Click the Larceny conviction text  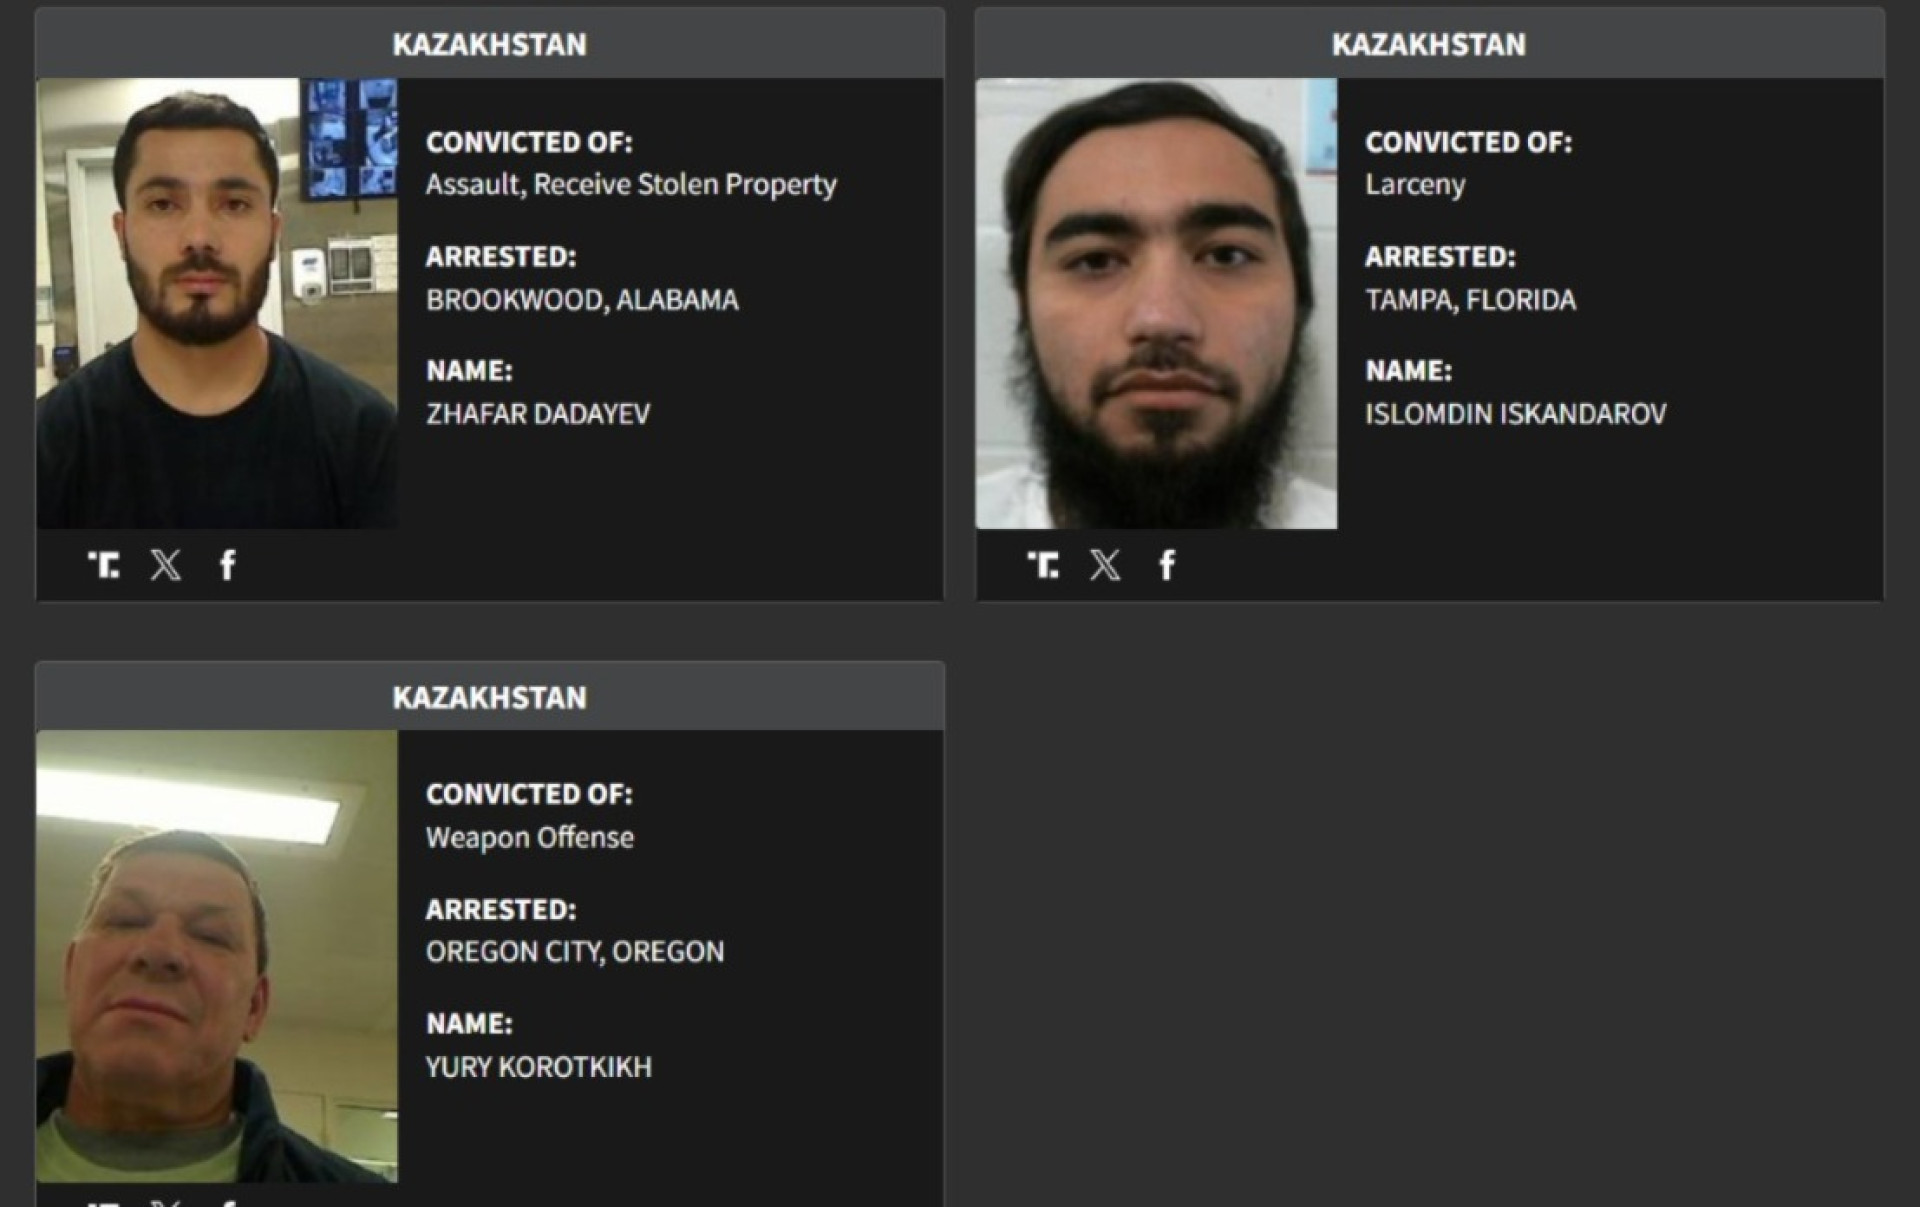click(1415, 186)
